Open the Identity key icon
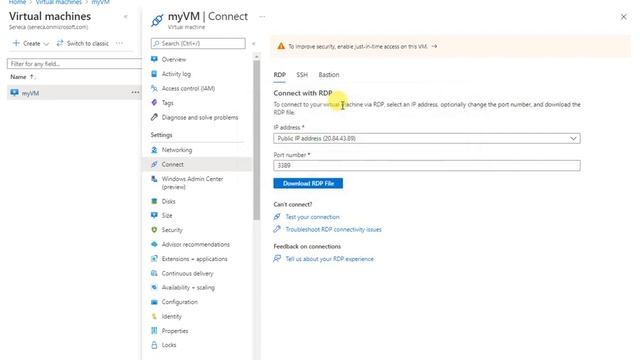Viewport: 640px width, 360px height. pos(154,316)
